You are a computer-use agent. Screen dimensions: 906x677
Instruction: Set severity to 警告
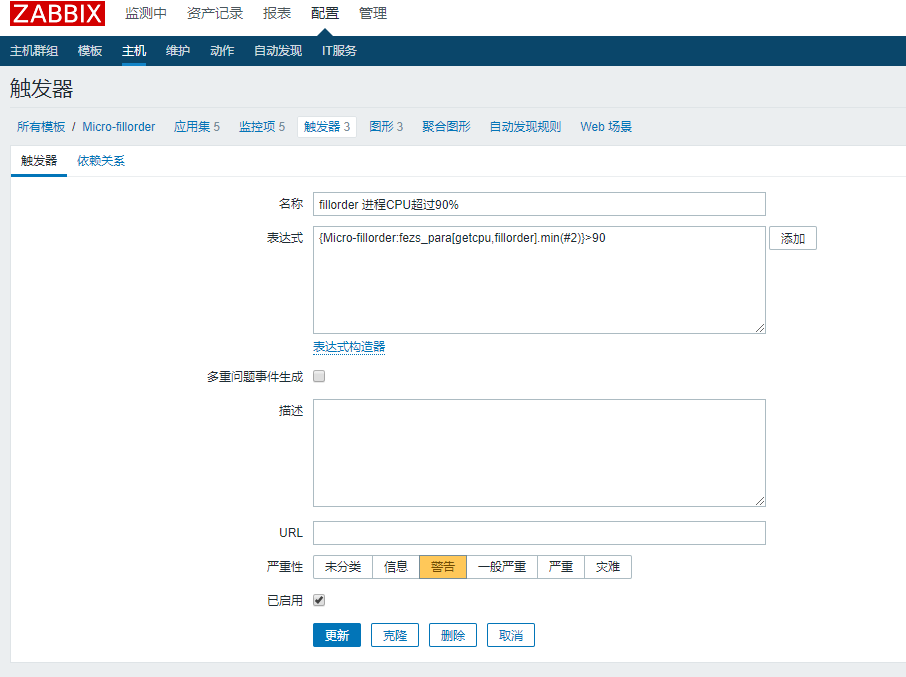coord(443,567)
